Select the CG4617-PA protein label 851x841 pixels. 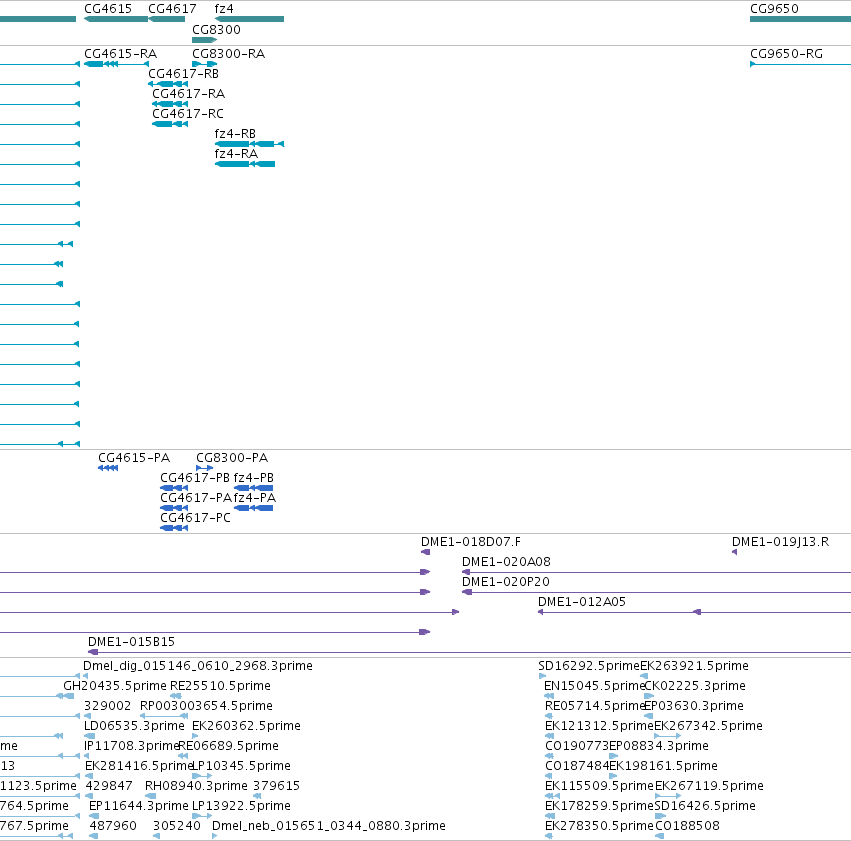click(x=195, y=498)
